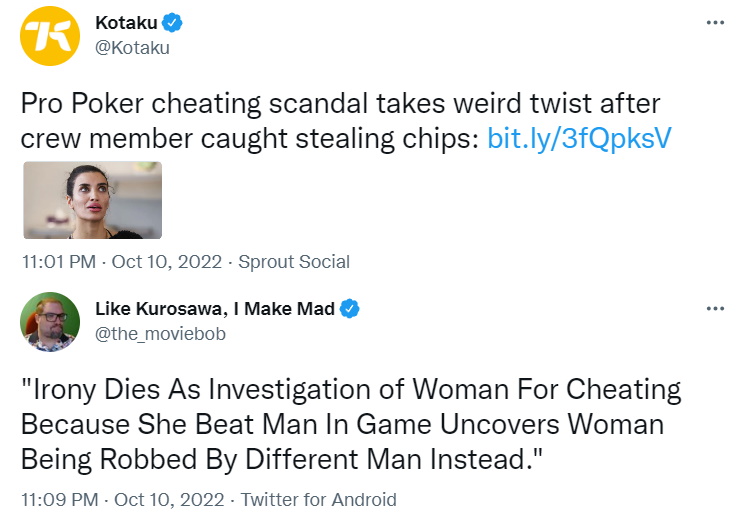Open the bit.ly/3fQpksV link
Viewport: 742px width, 529px height.
point(577,138)
